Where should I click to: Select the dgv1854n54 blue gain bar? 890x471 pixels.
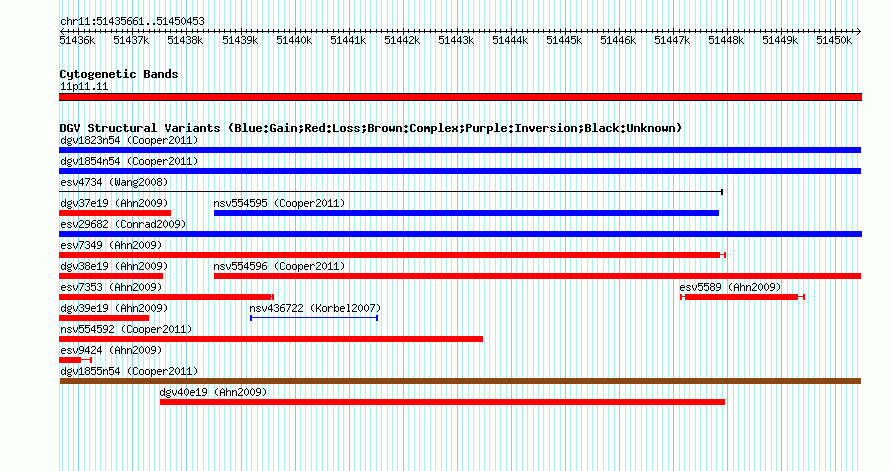(460, 171)
